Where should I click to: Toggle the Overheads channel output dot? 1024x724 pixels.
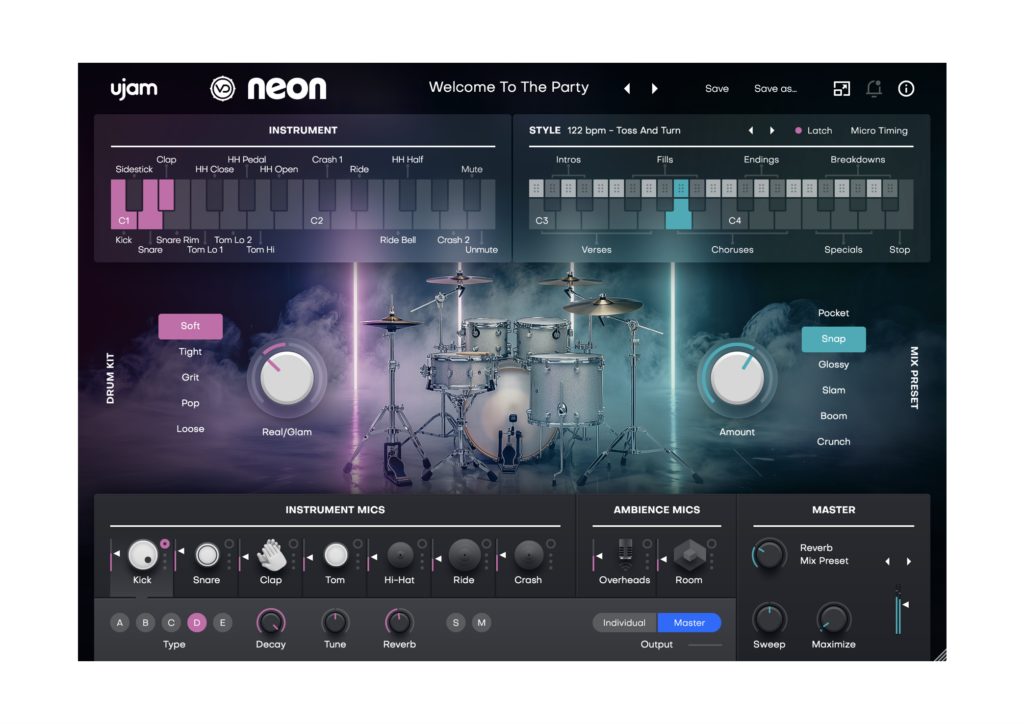[647, 543]
